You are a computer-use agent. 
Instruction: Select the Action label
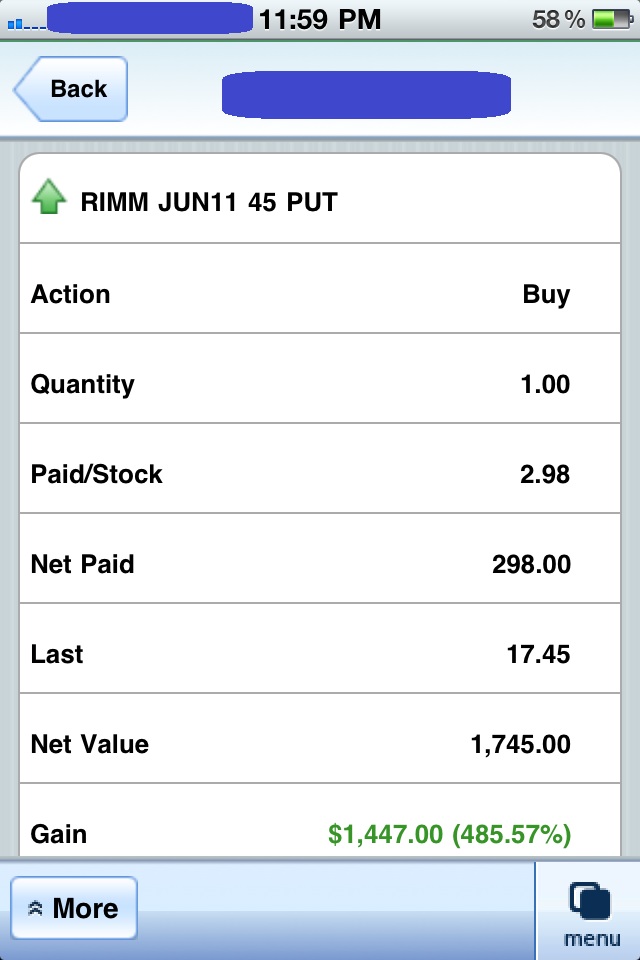click(70, 294)
